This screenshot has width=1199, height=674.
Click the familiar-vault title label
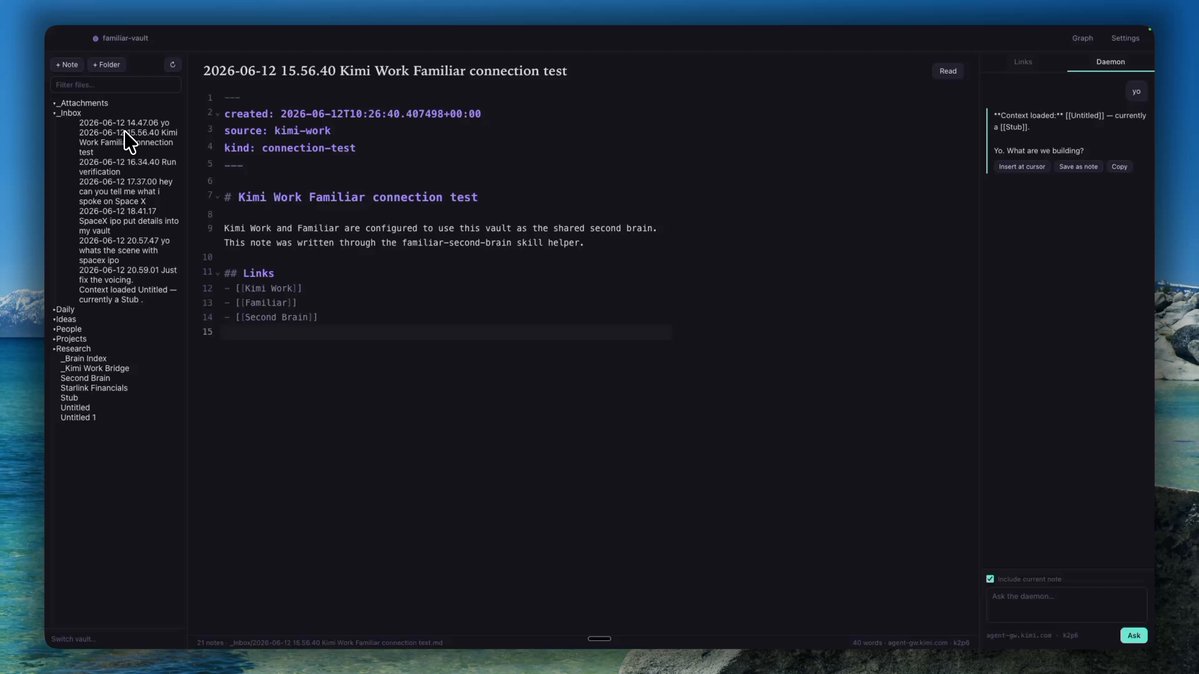pos(125,38)
